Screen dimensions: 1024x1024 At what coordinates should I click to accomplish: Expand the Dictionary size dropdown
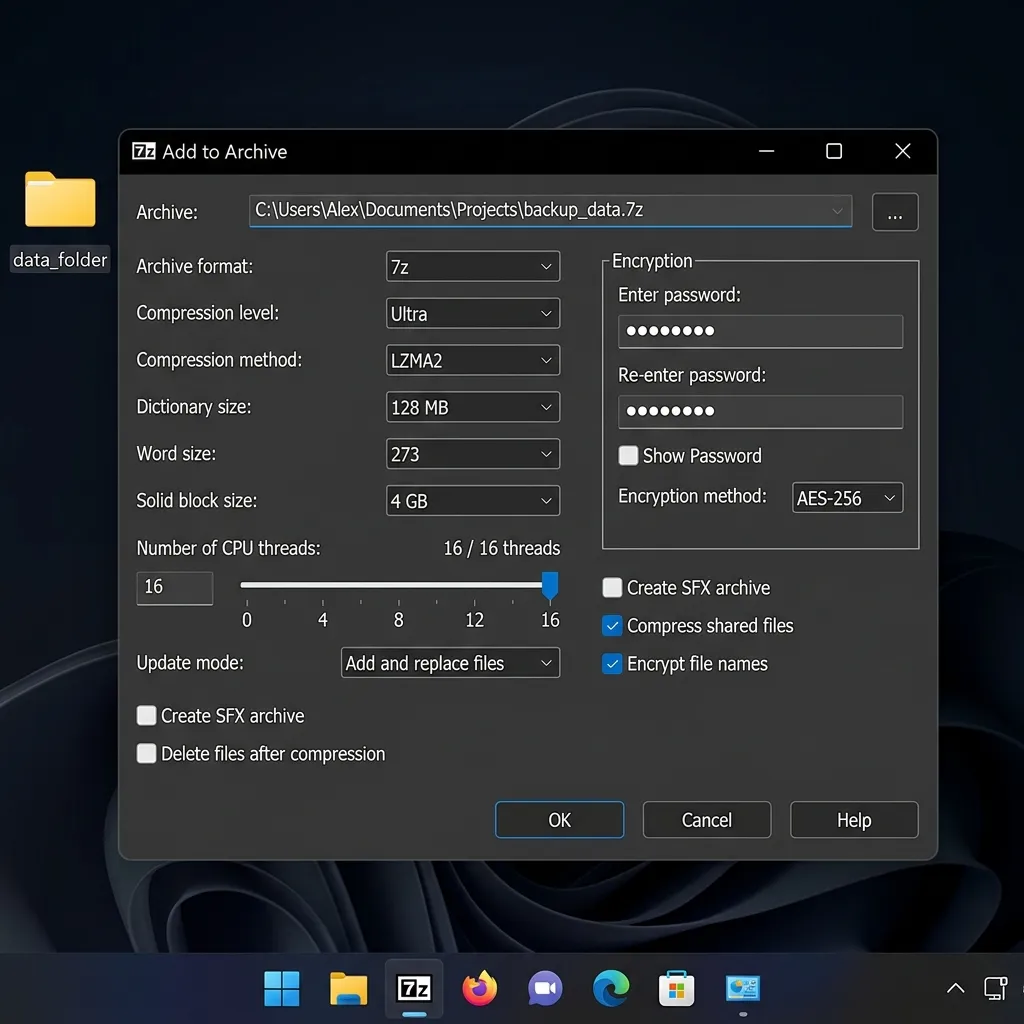click(x=473, y=407)
